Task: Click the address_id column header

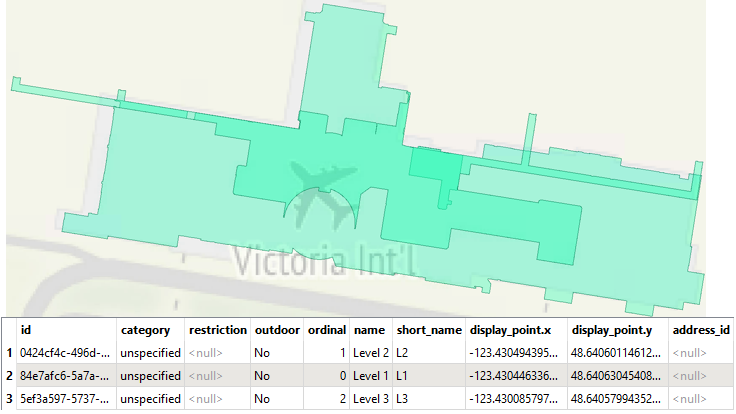Action: coord(701,330)
